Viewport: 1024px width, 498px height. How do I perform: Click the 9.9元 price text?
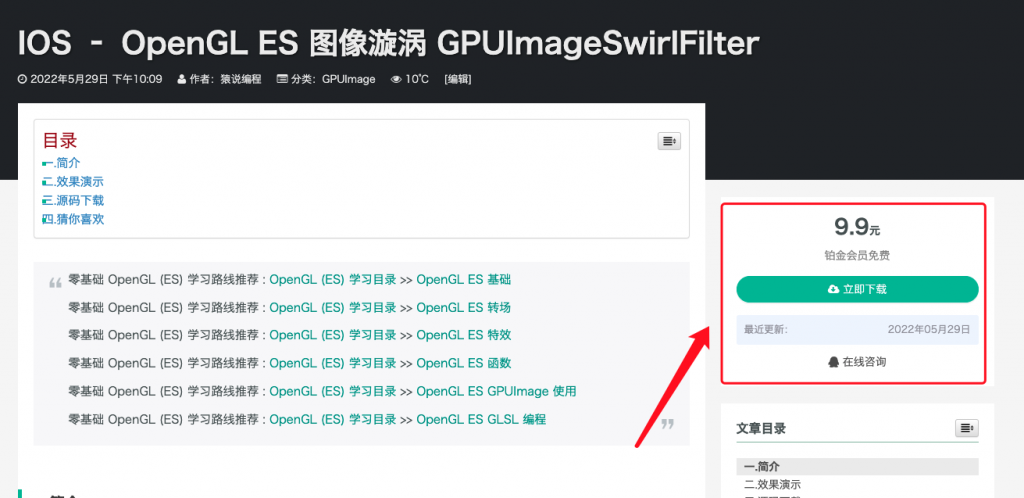pos(857,227)
